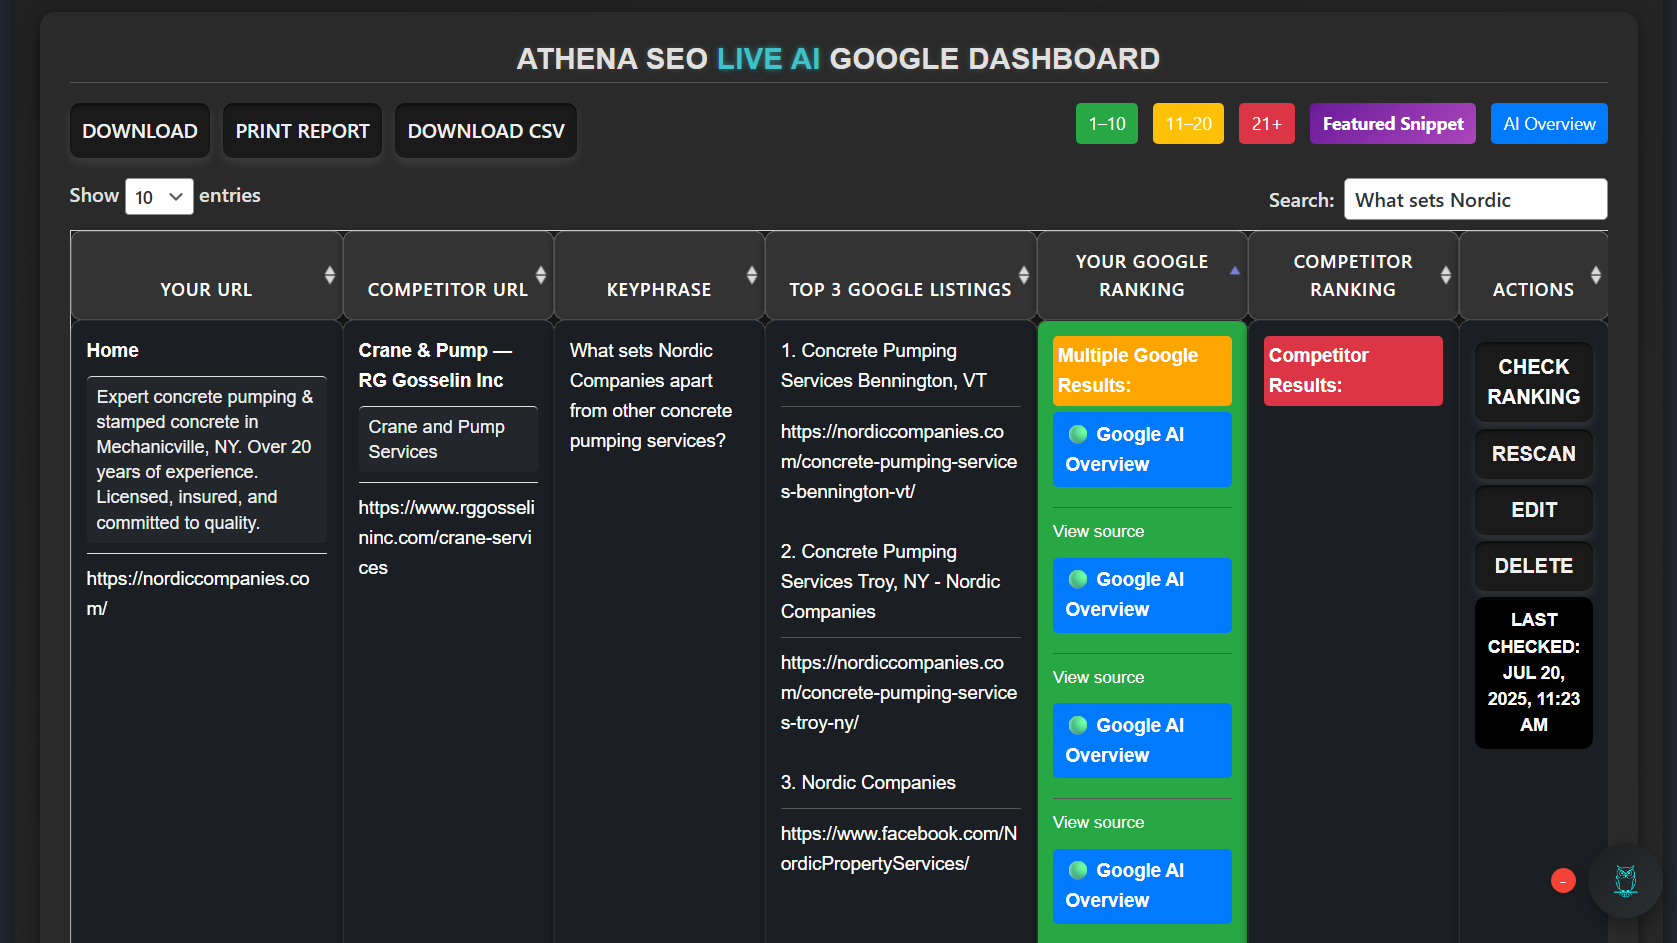Click the Athena SEO dashboard title
Viewport: 1677px width, 943px height.
point(838,59)
